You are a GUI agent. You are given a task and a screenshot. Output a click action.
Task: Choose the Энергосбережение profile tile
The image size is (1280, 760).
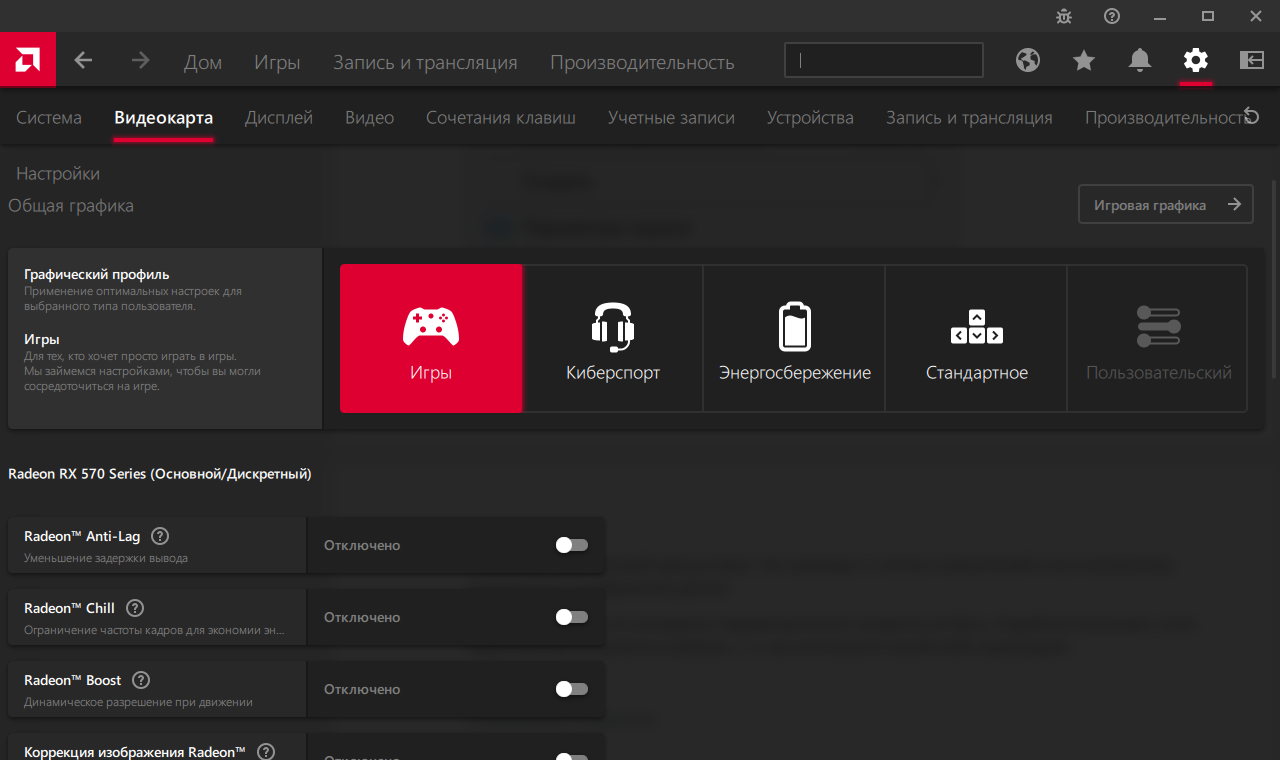[x=795, y=338]
